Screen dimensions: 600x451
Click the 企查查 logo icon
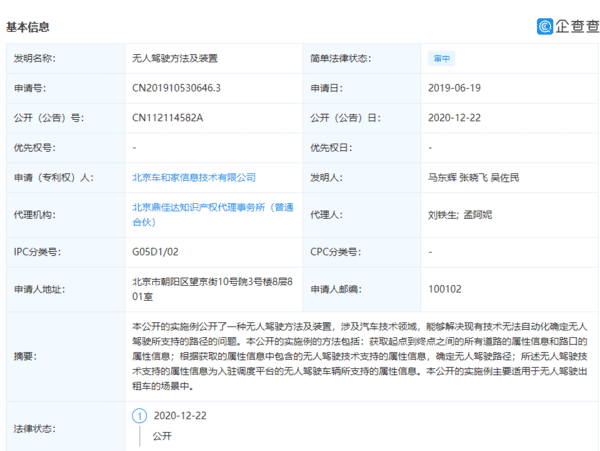point(545,26)
